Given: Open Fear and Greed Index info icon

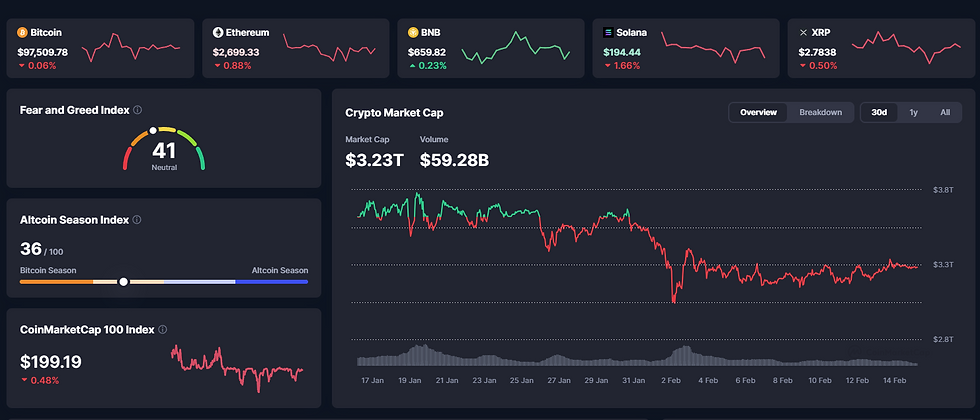Looking at the screenshot, I should tap(138, 110).
